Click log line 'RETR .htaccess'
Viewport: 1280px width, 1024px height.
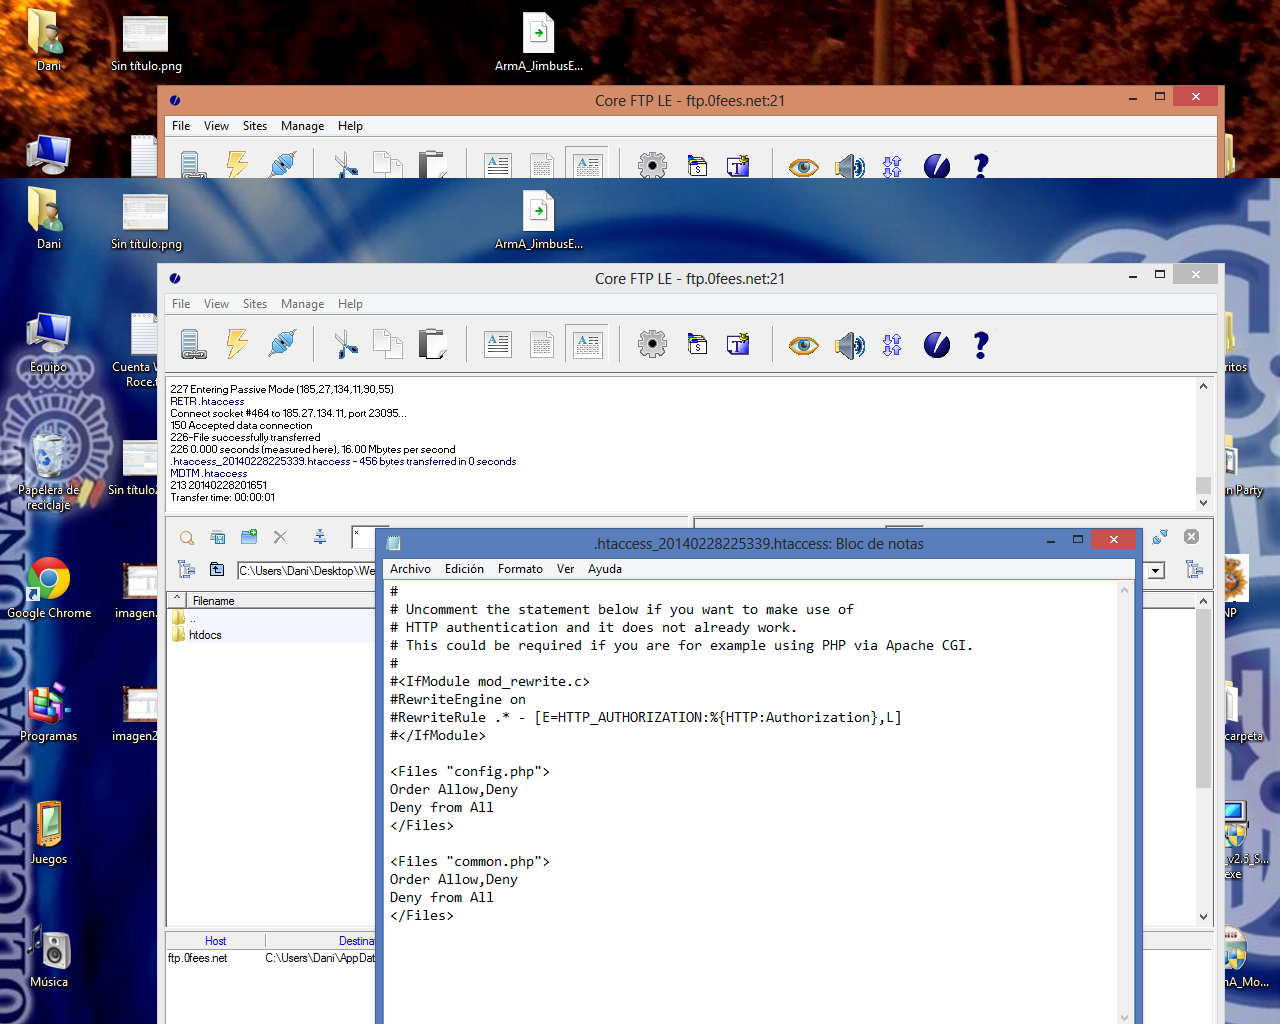coord(207,401)
